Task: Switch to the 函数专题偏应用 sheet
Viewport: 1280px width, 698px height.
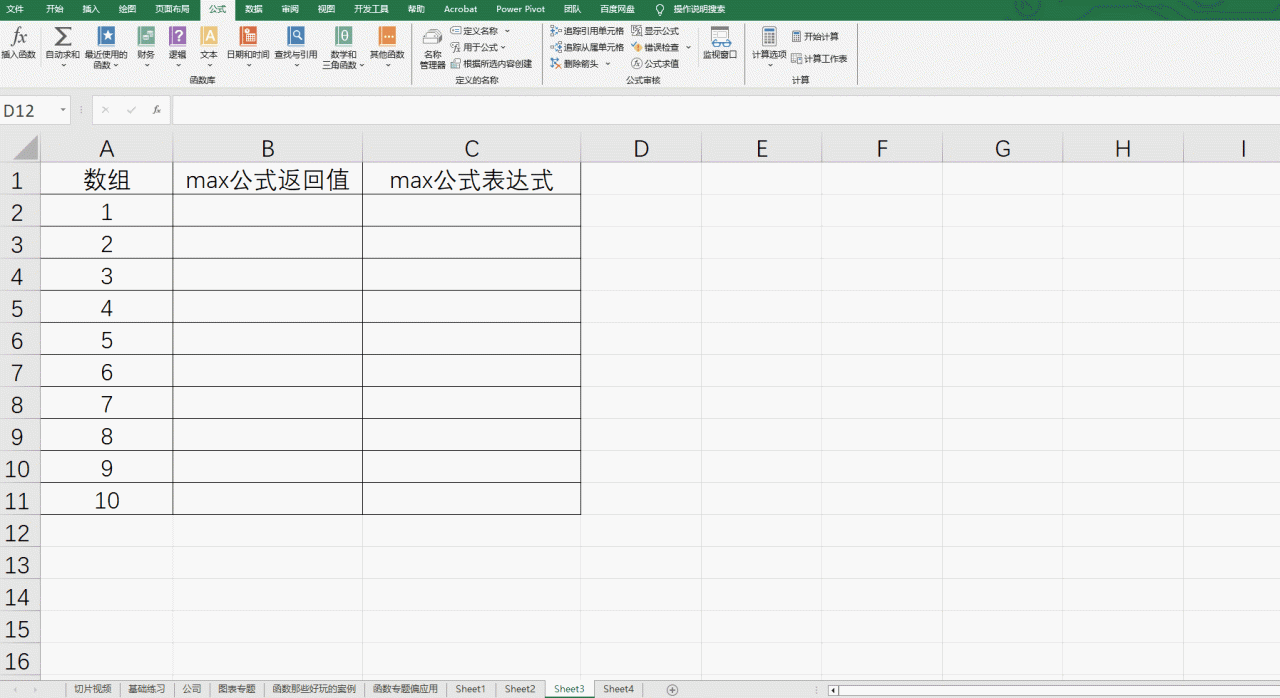Action: click(405, 689)
